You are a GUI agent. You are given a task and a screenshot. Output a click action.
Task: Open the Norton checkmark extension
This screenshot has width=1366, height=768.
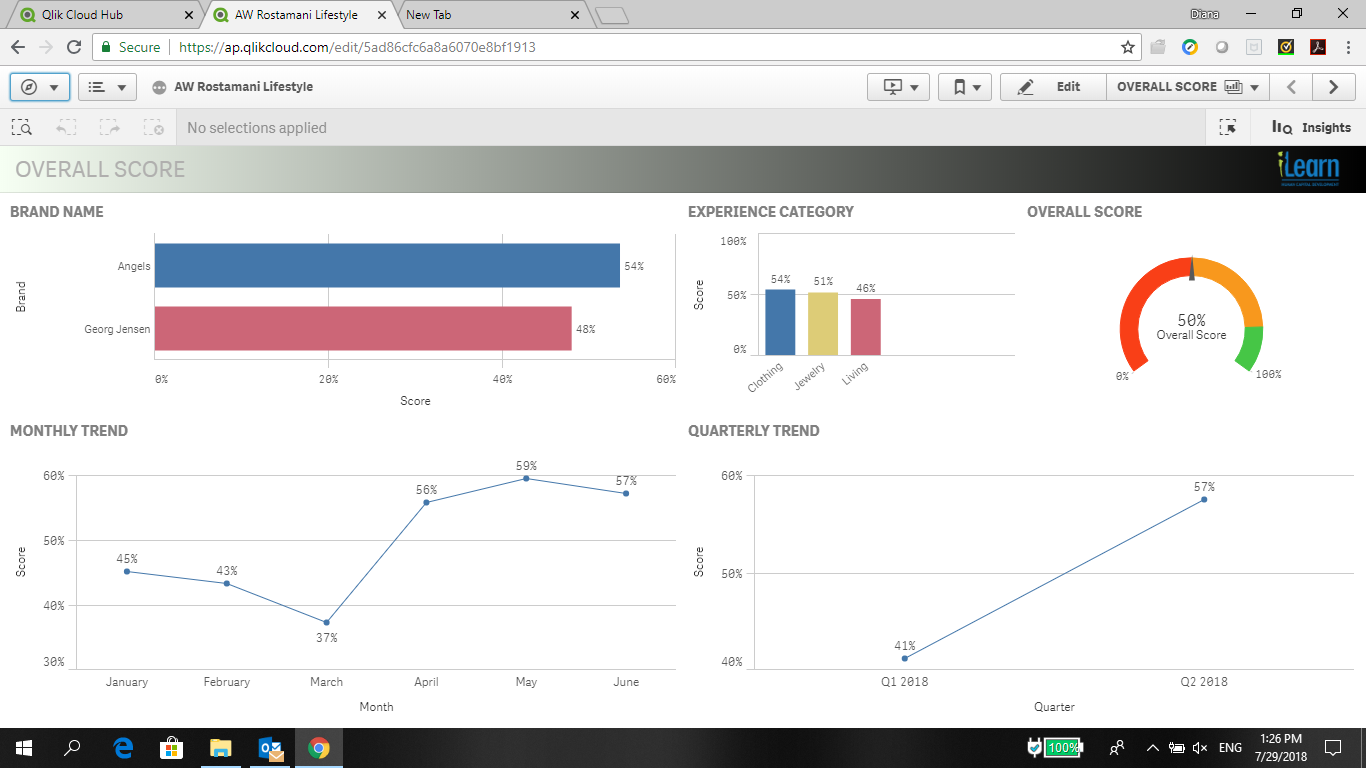(1286, 47)
